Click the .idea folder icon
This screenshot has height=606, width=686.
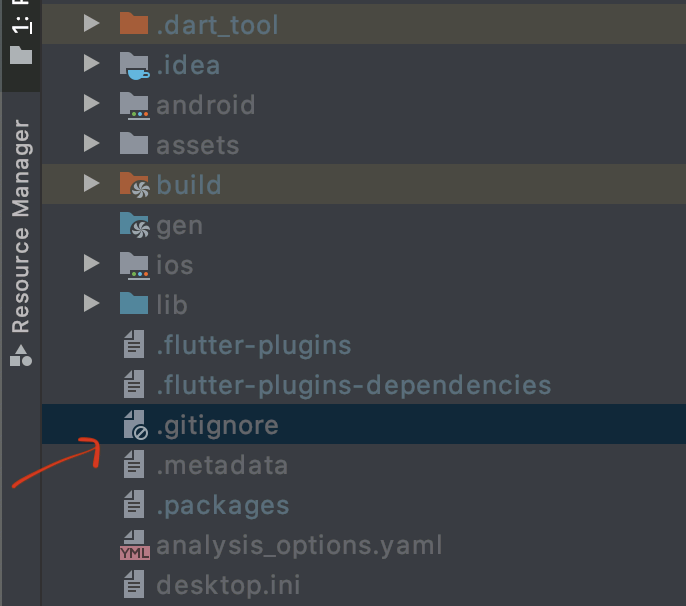tap(133, 65)
